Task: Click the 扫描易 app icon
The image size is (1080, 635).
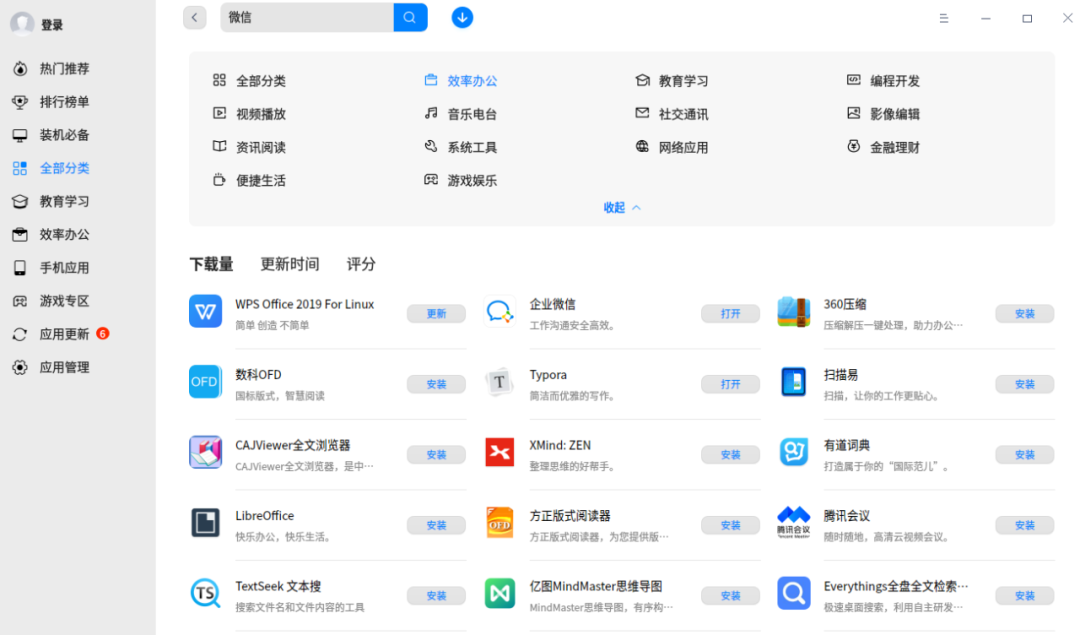Action: coord(793,382)
